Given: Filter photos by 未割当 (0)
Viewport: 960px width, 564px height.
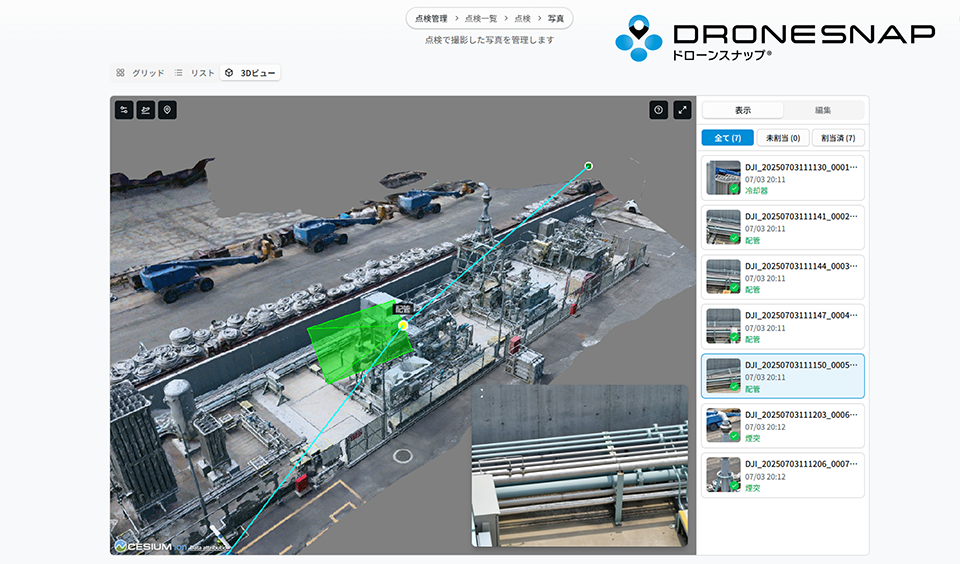Looking at the screenshot, I should point(782,138).
